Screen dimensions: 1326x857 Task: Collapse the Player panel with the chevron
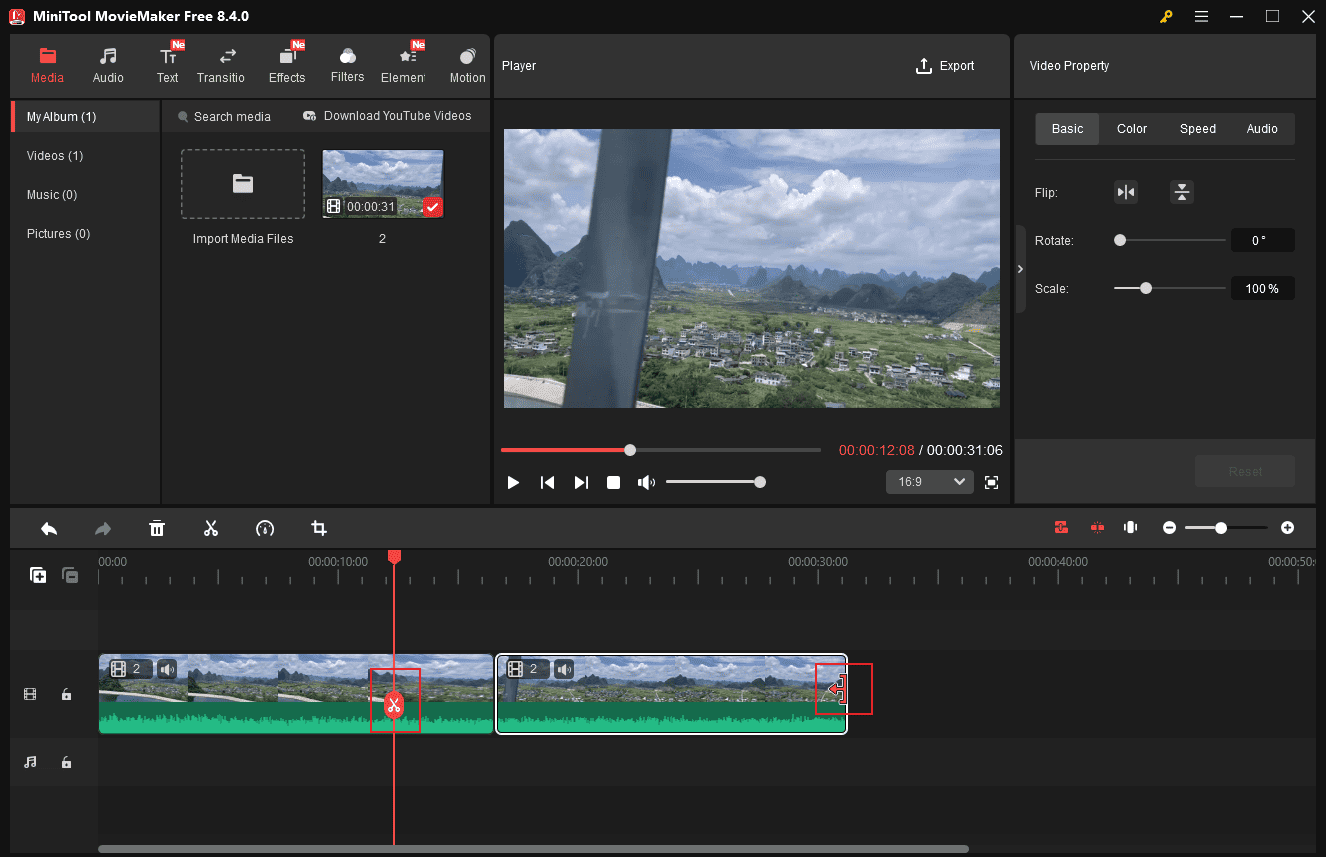pos(1020,268)
